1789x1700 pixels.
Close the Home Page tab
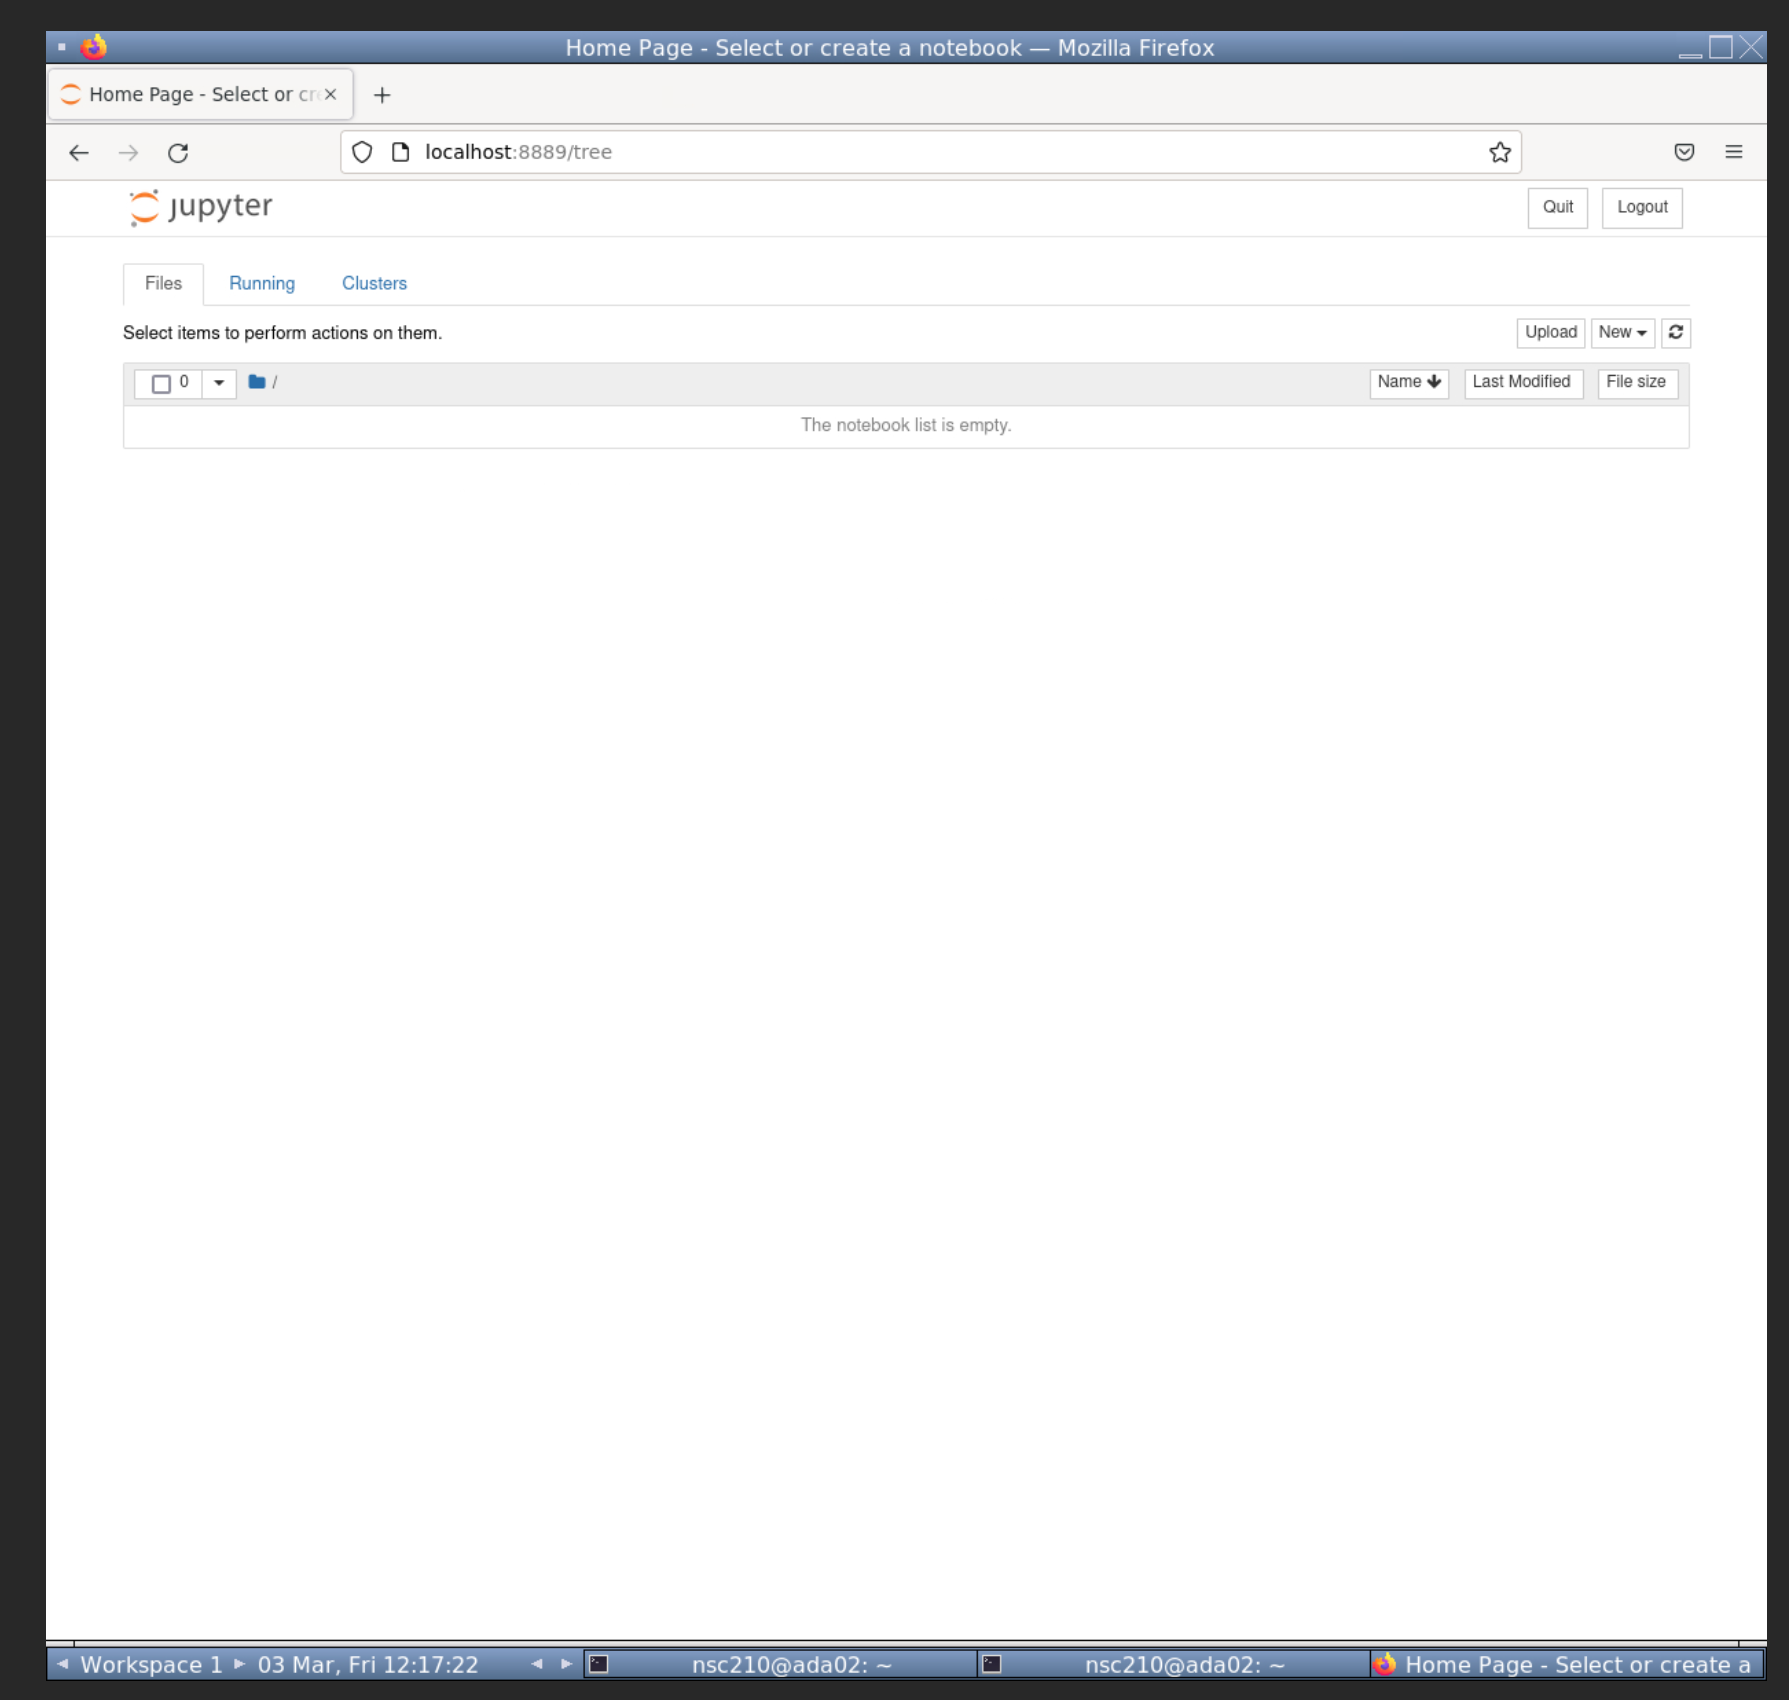tap(330, 94)
